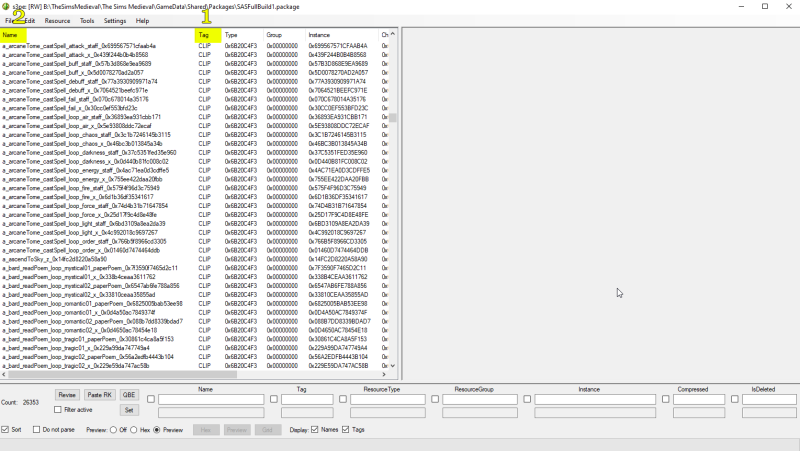Click the Paste RK button
800x451 pixels.
98,395
